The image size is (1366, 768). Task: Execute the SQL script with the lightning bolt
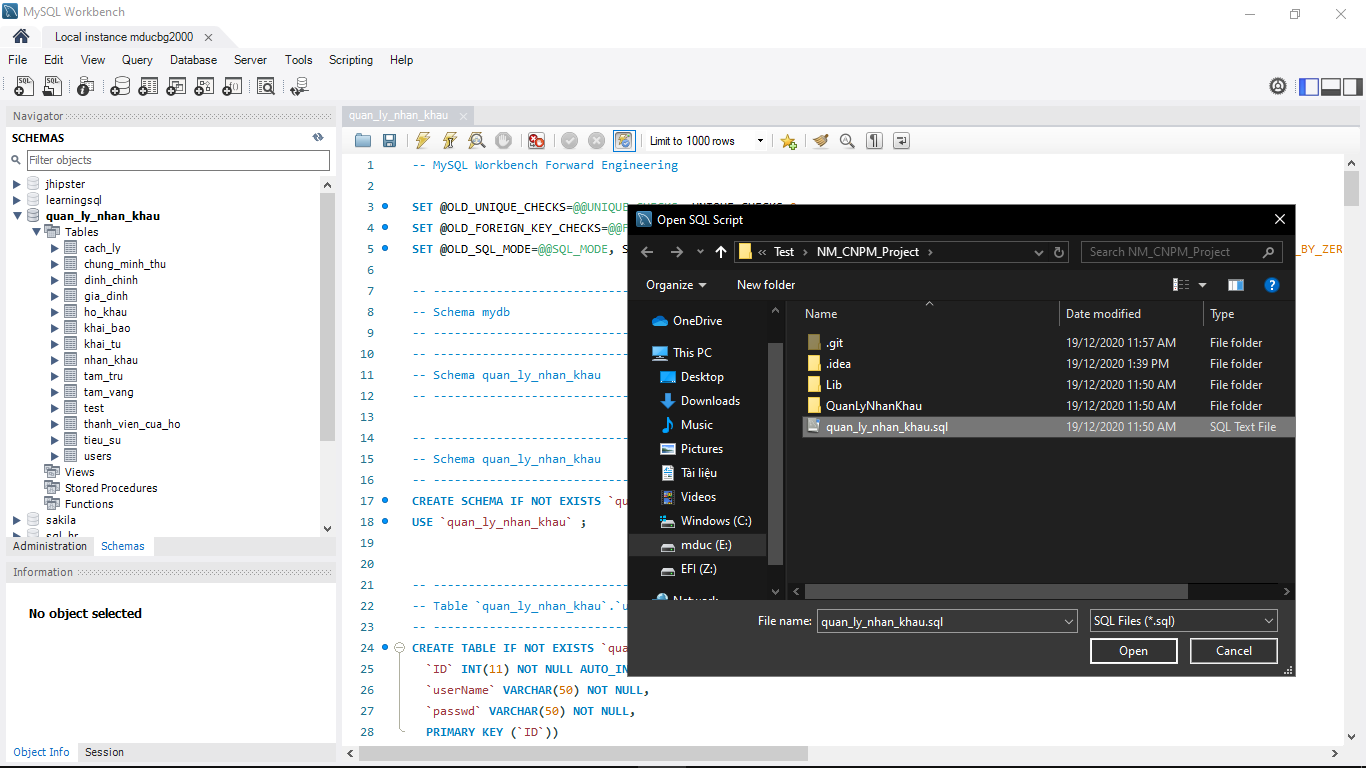pyautogui.click(x=421, y=140)
